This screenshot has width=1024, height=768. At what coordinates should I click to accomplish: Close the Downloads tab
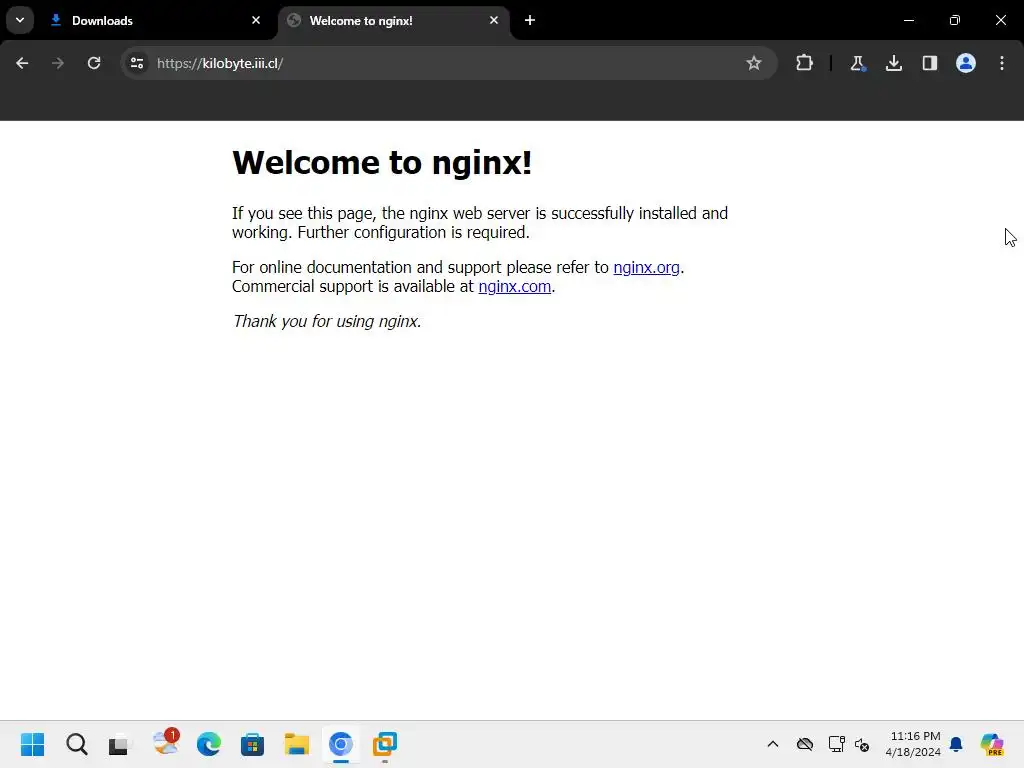point(256,20)
